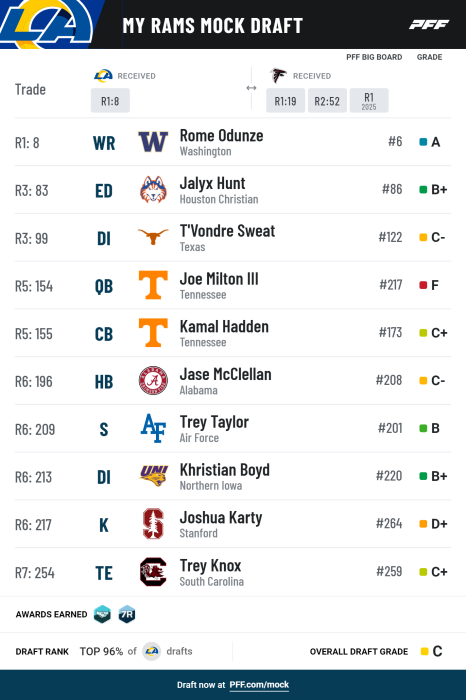Click the first teal award badge
Screen dimensions: 466x700
pyautogui.click(x=102, y=614)
